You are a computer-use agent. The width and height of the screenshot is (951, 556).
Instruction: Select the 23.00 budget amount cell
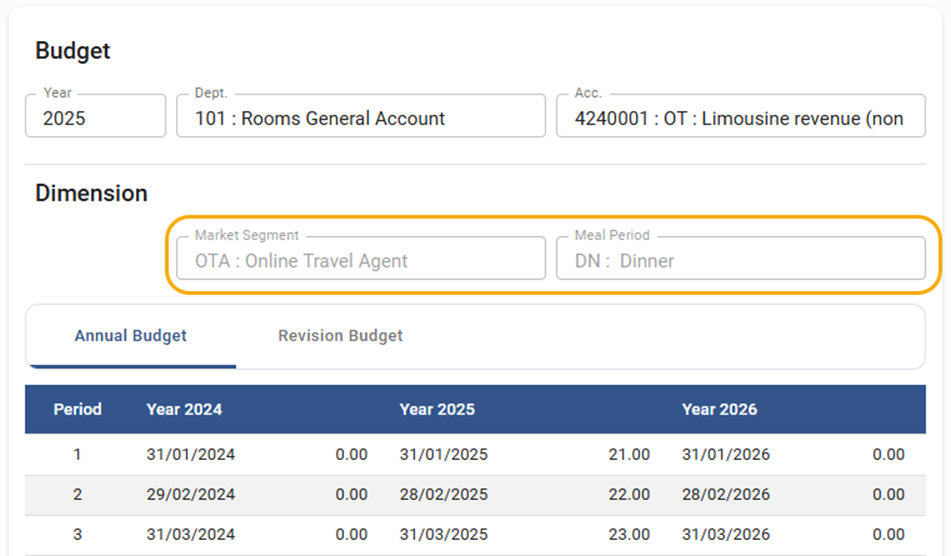629,534
